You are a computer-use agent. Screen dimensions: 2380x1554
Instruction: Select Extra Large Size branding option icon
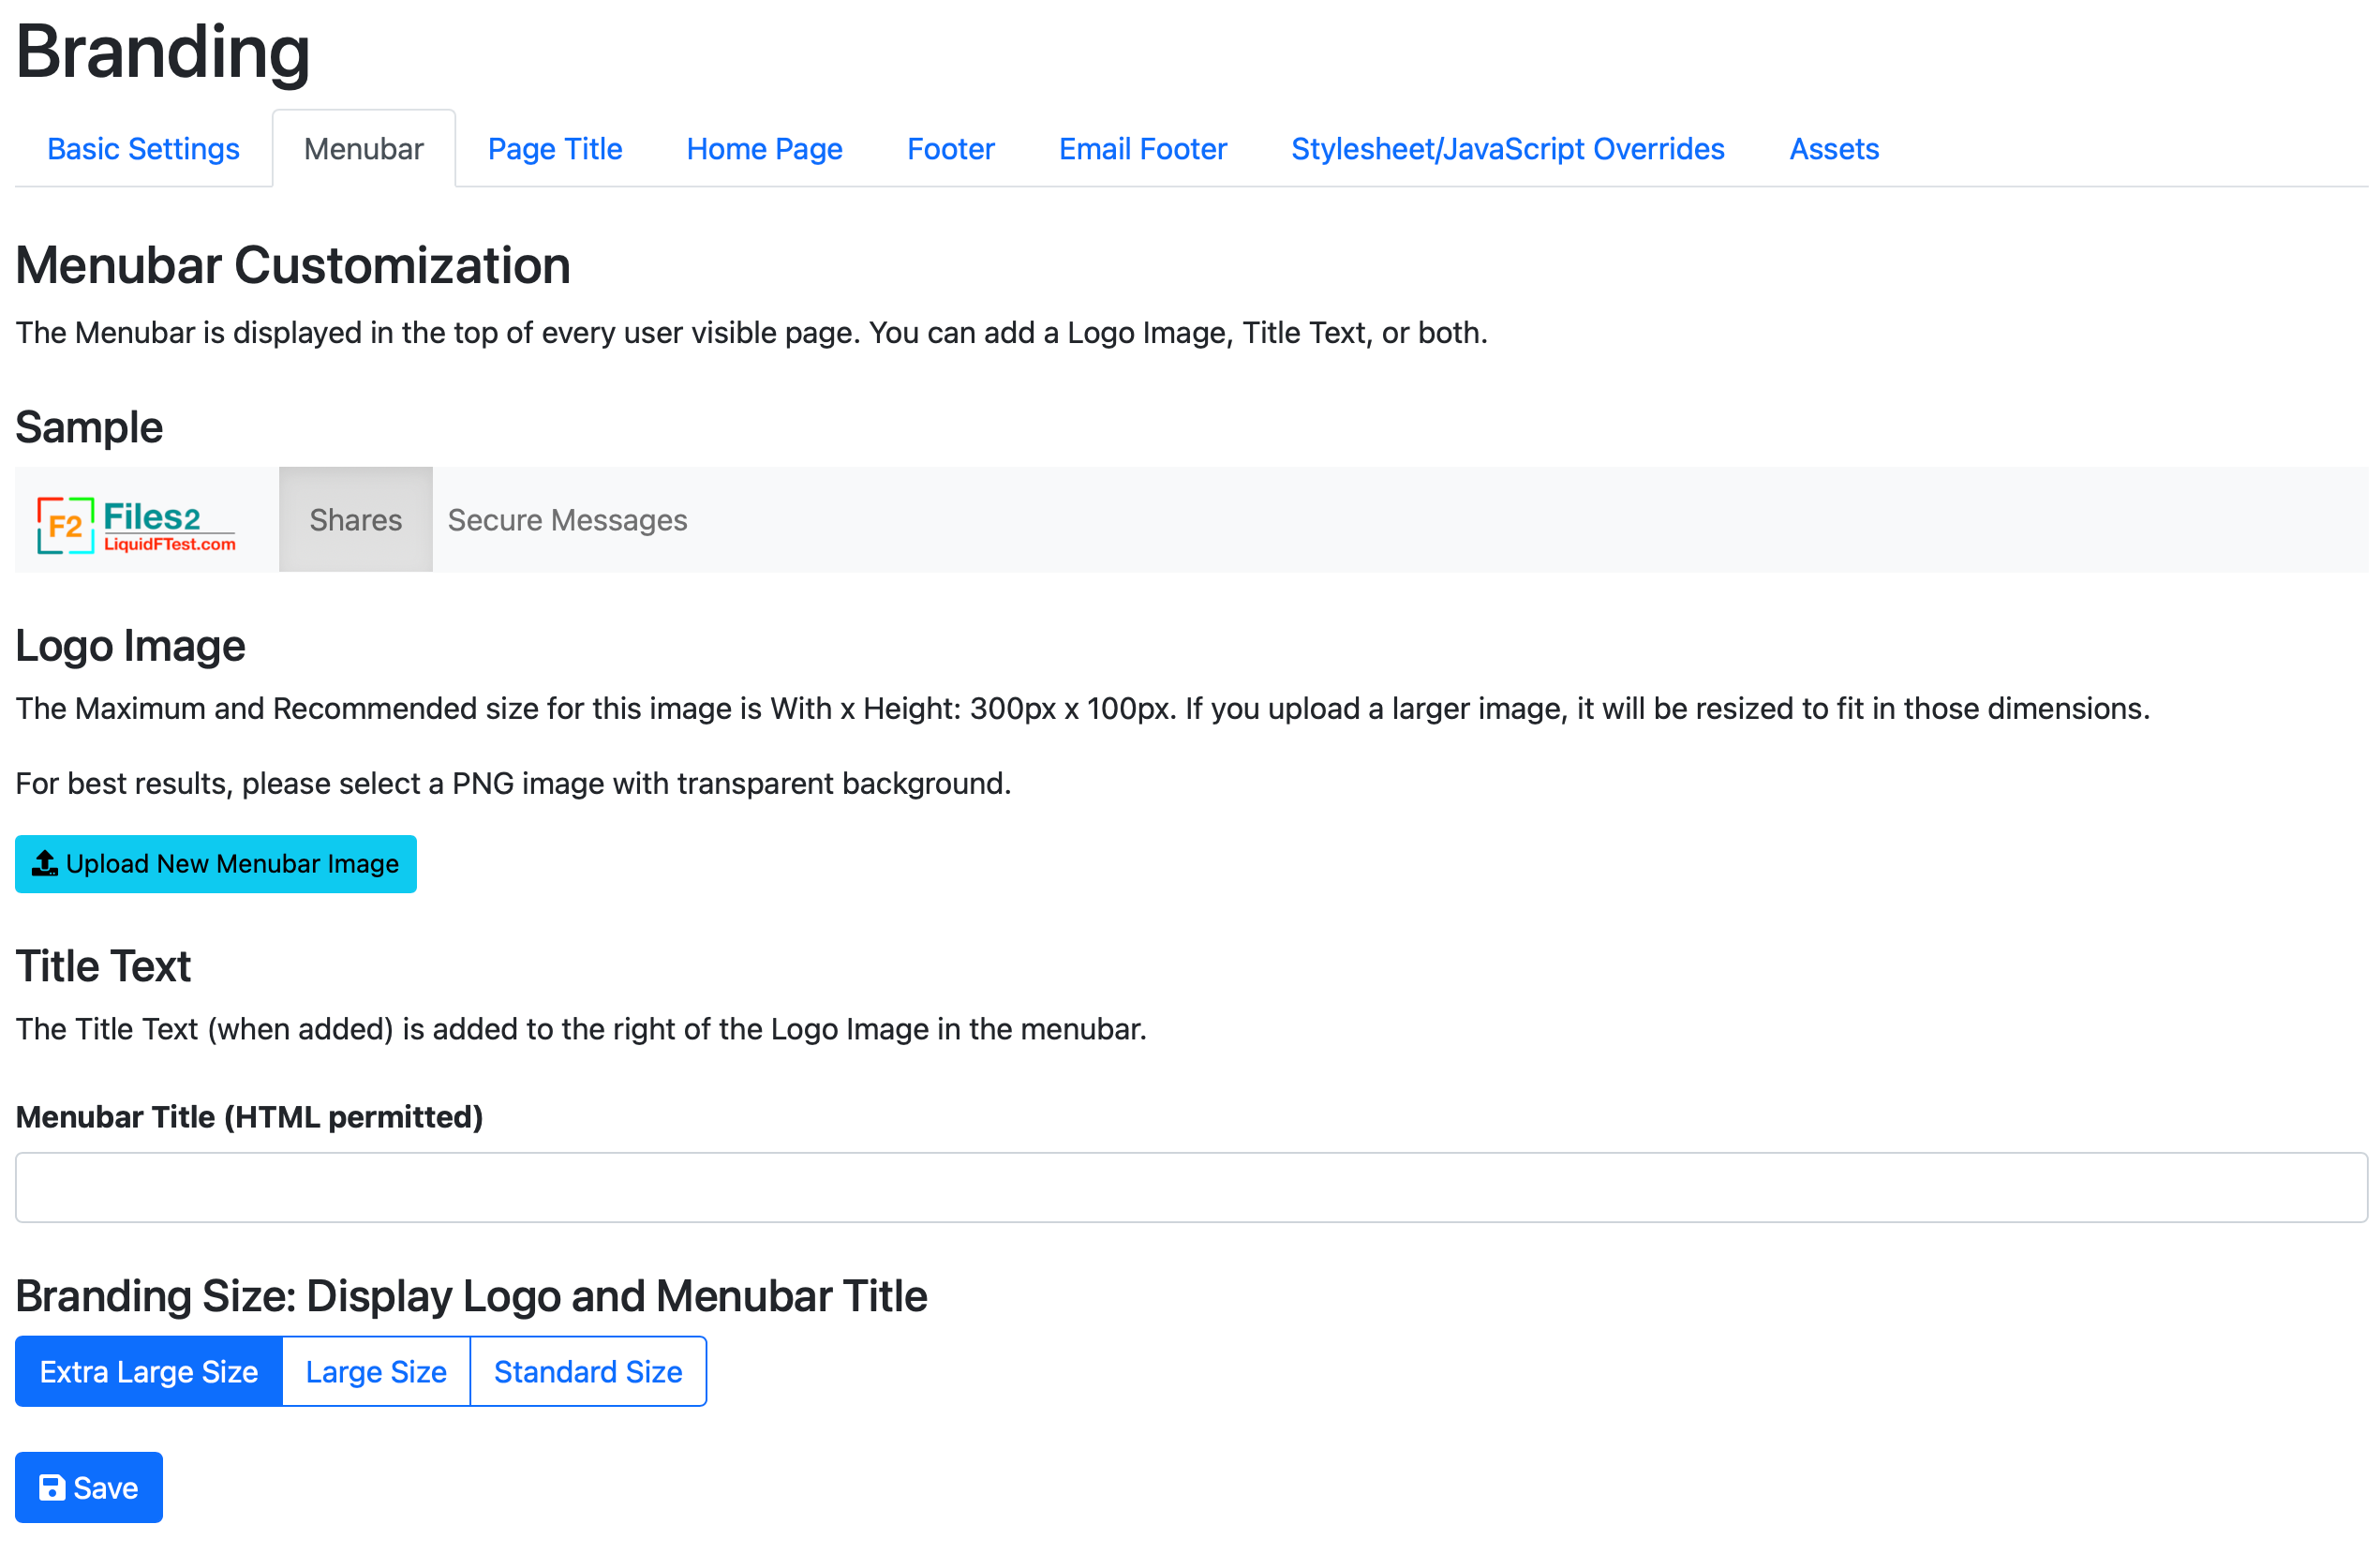click(x=151, y=1372)
